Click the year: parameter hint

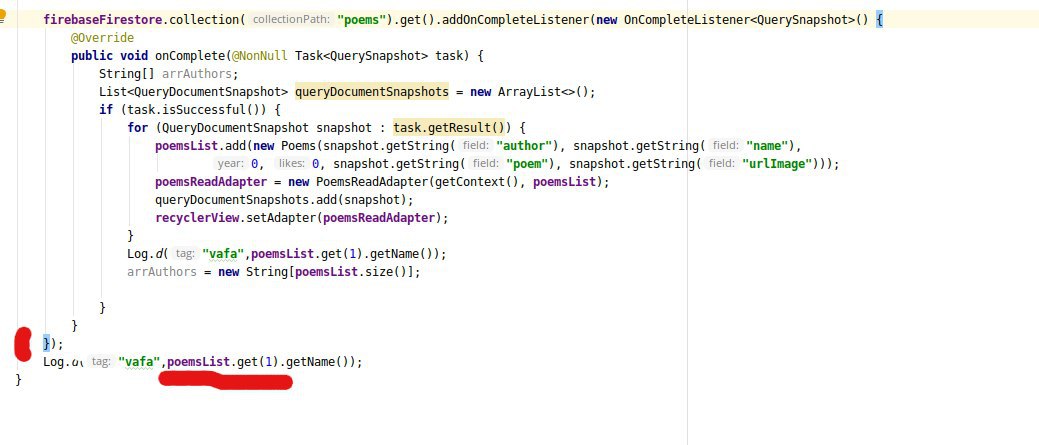point(231,164)
